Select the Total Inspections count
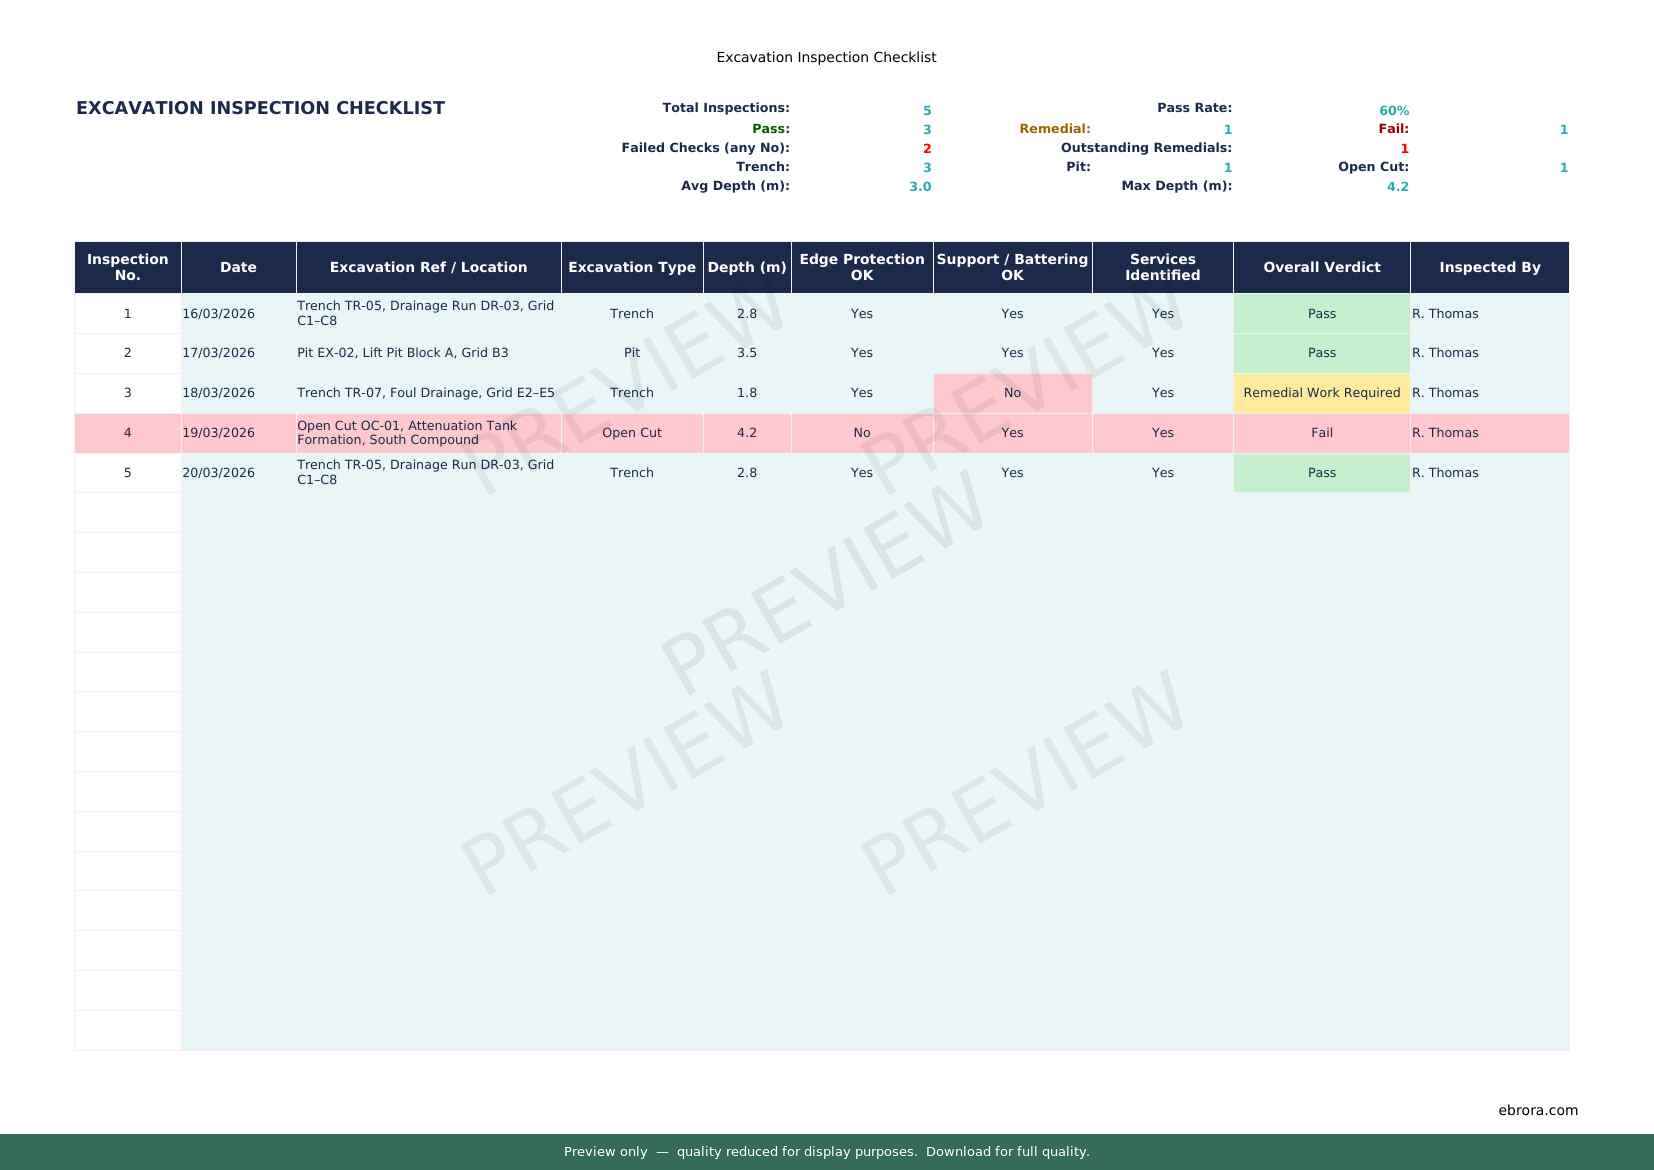Viewport: 1654px width, 1170px height. 925,110
